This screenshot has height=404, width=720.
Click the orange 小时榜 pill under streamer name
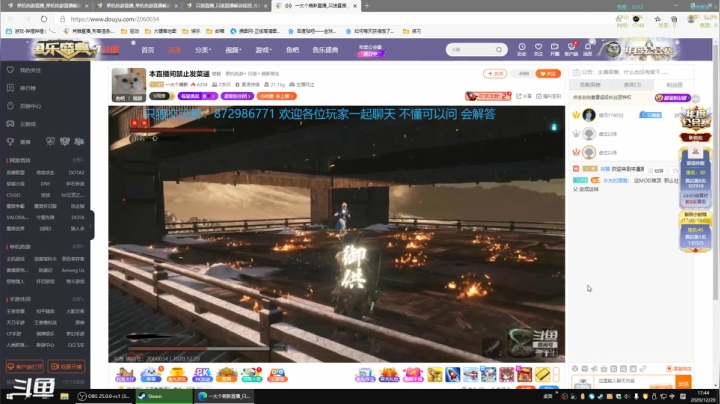276,96
